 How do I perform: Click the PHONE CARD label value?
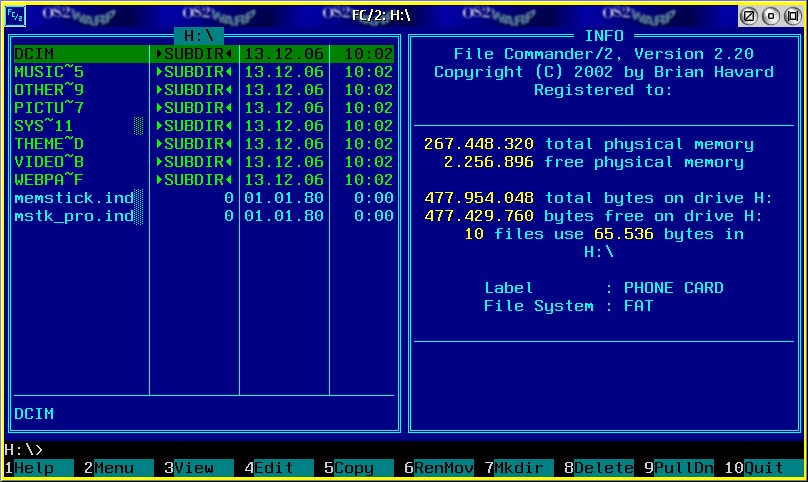(674, 288)
